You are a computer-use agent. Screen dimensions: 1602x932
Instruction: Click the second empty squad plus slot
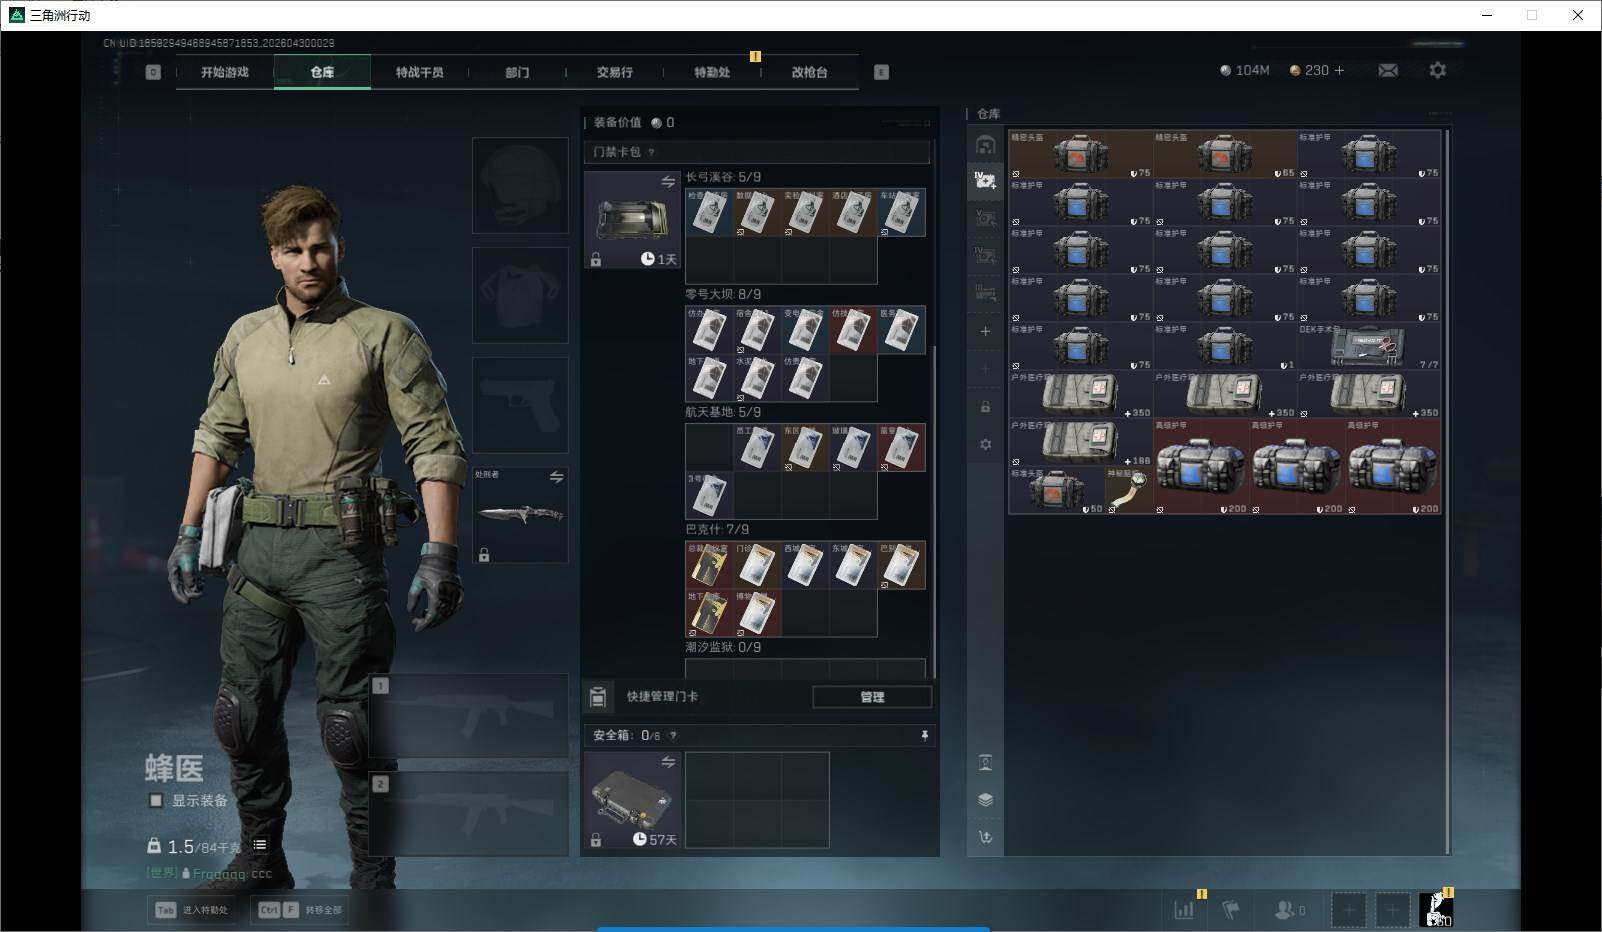point(1392,910)
